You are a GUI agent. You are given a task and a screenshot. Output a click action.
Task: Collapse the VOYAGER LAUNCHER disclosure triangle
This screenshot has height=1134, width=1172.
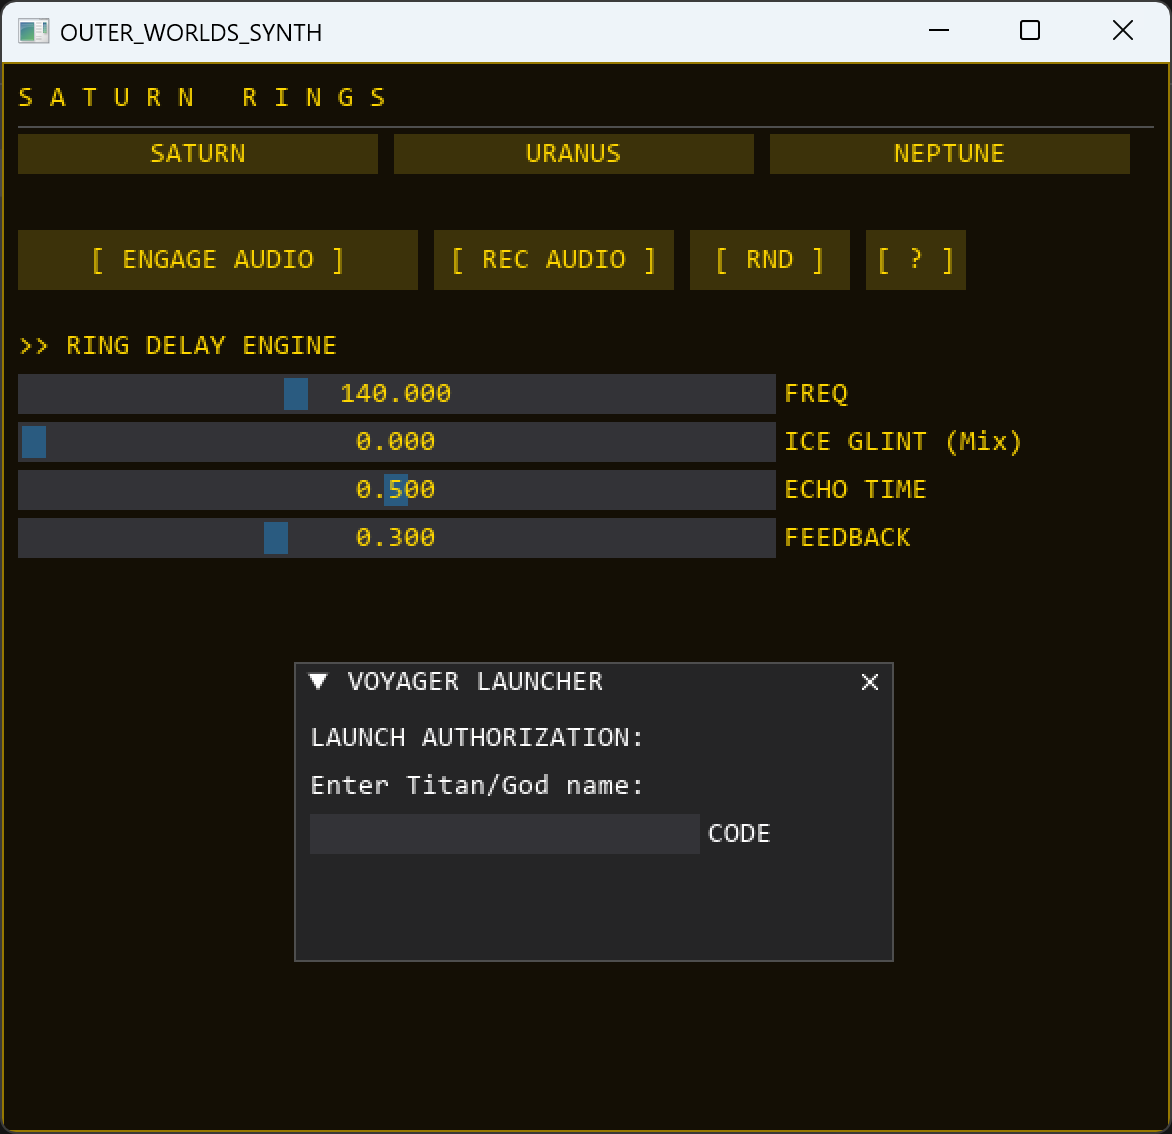pyautogui.click(x=319, y=681)
